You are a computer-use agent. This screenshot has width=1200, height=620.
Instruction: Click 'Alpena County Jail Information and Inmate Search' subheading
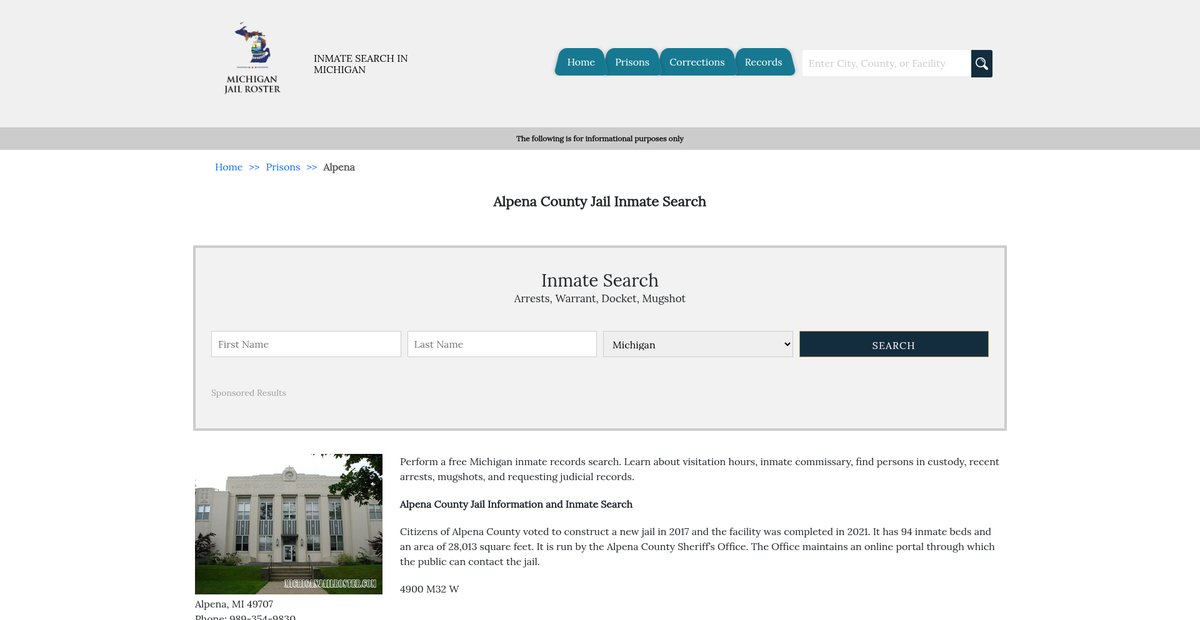(516, 504)
